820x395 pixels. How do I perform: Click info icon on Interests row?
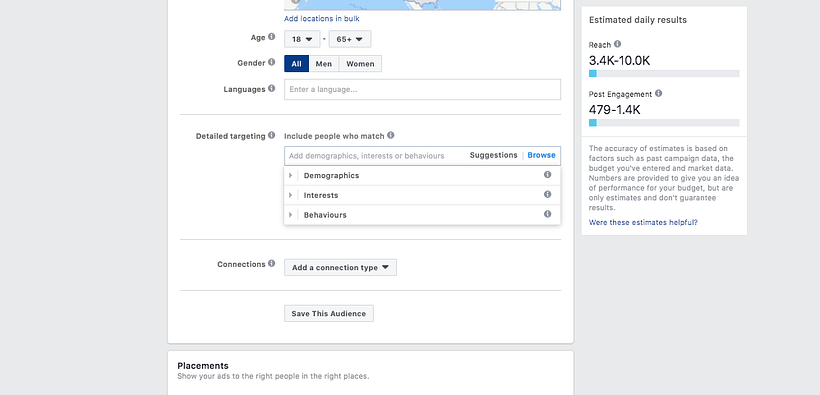point(548,194)
